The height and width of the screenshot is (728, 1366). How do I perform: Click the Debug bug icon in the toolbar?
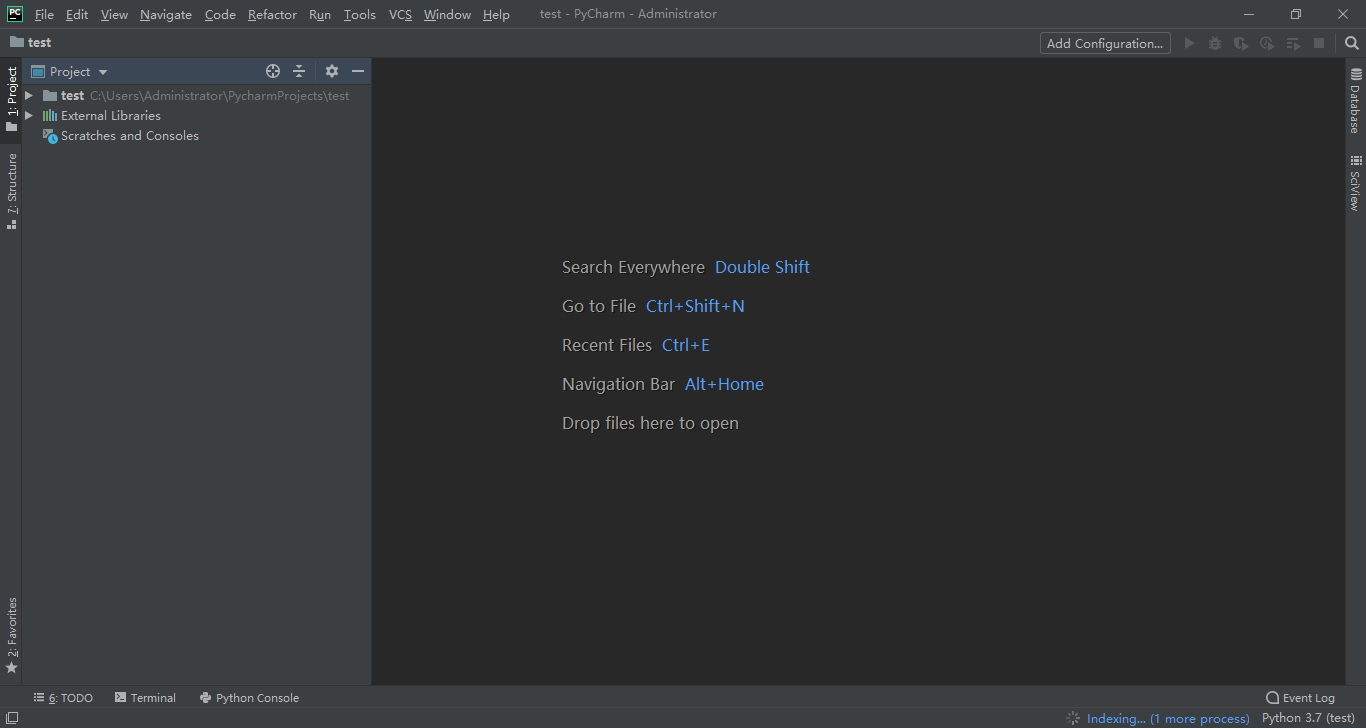(1215, 43)
